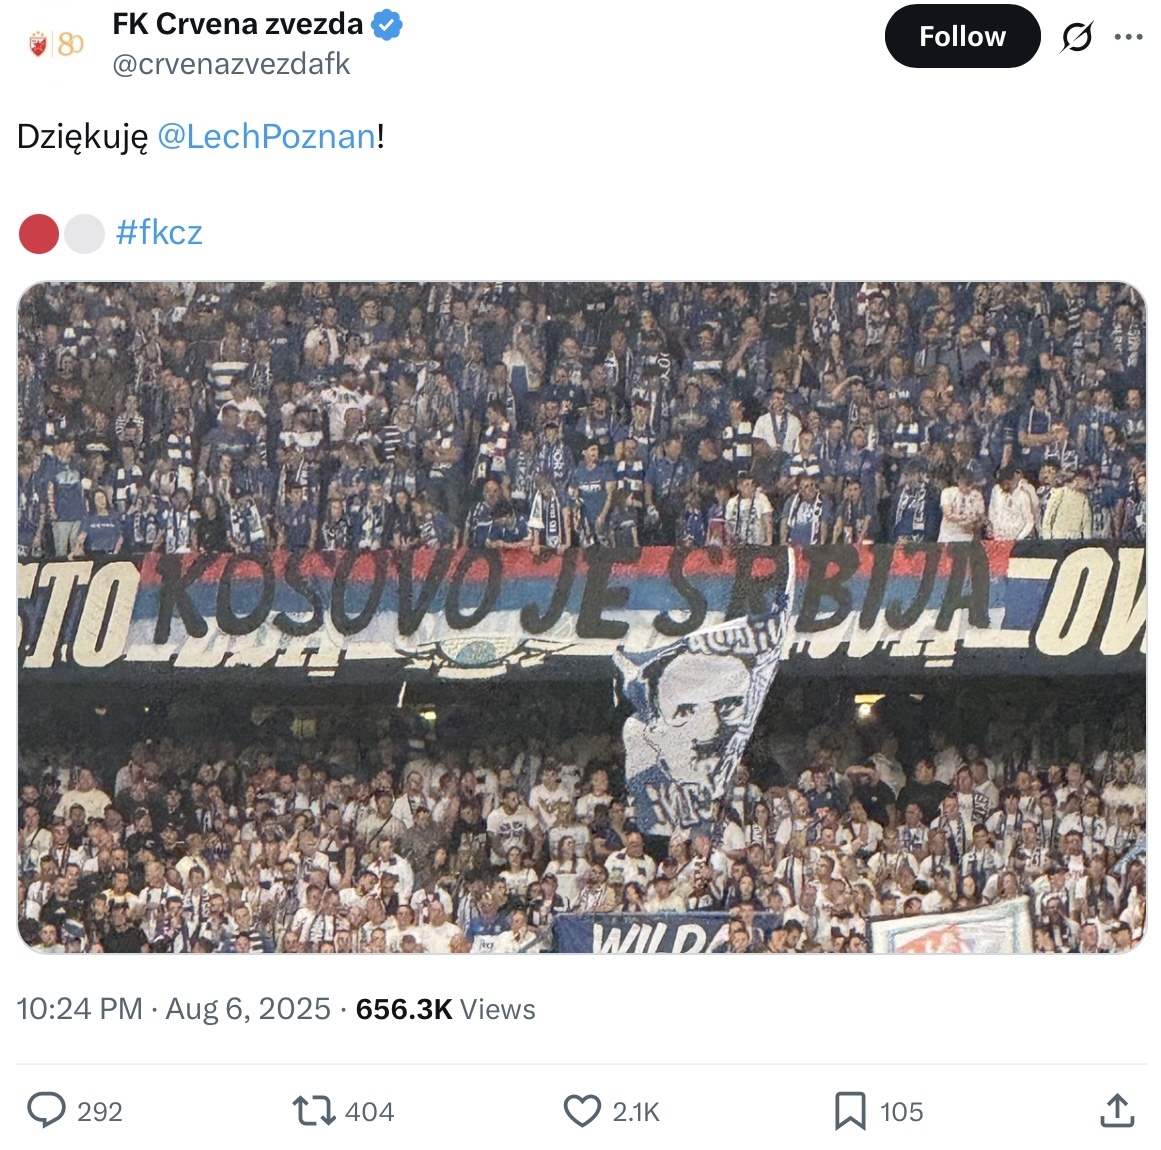Bookmark this post with the bookmark icon
This screenshot has height=1150, width=1161.
pos(849,1110)
